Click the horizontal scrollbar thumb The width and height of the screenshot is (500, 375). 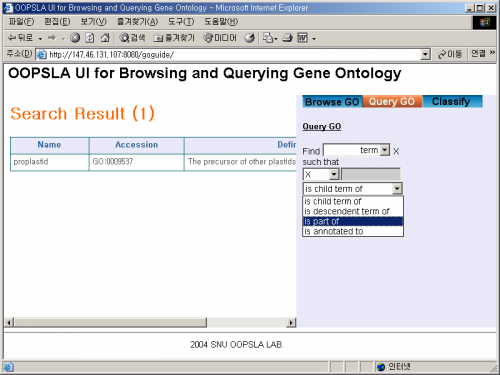[110, 322]
